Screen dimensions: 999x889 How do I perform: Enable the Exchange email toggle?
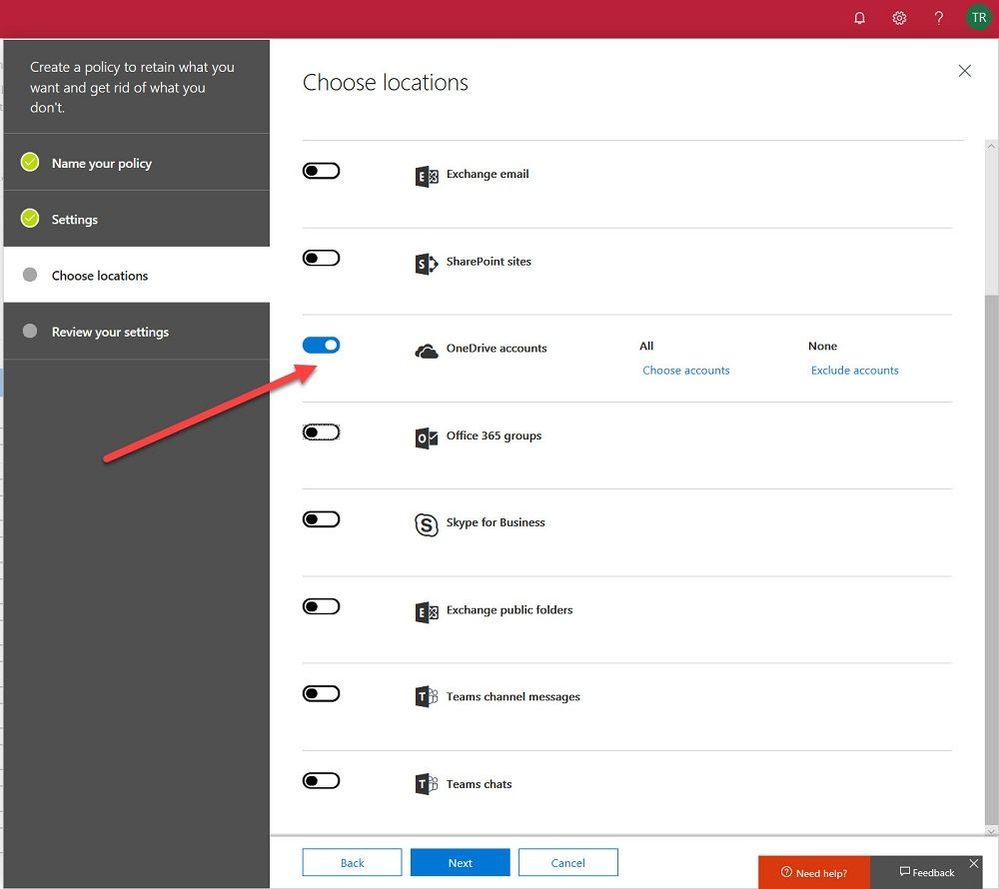point(321,171)
